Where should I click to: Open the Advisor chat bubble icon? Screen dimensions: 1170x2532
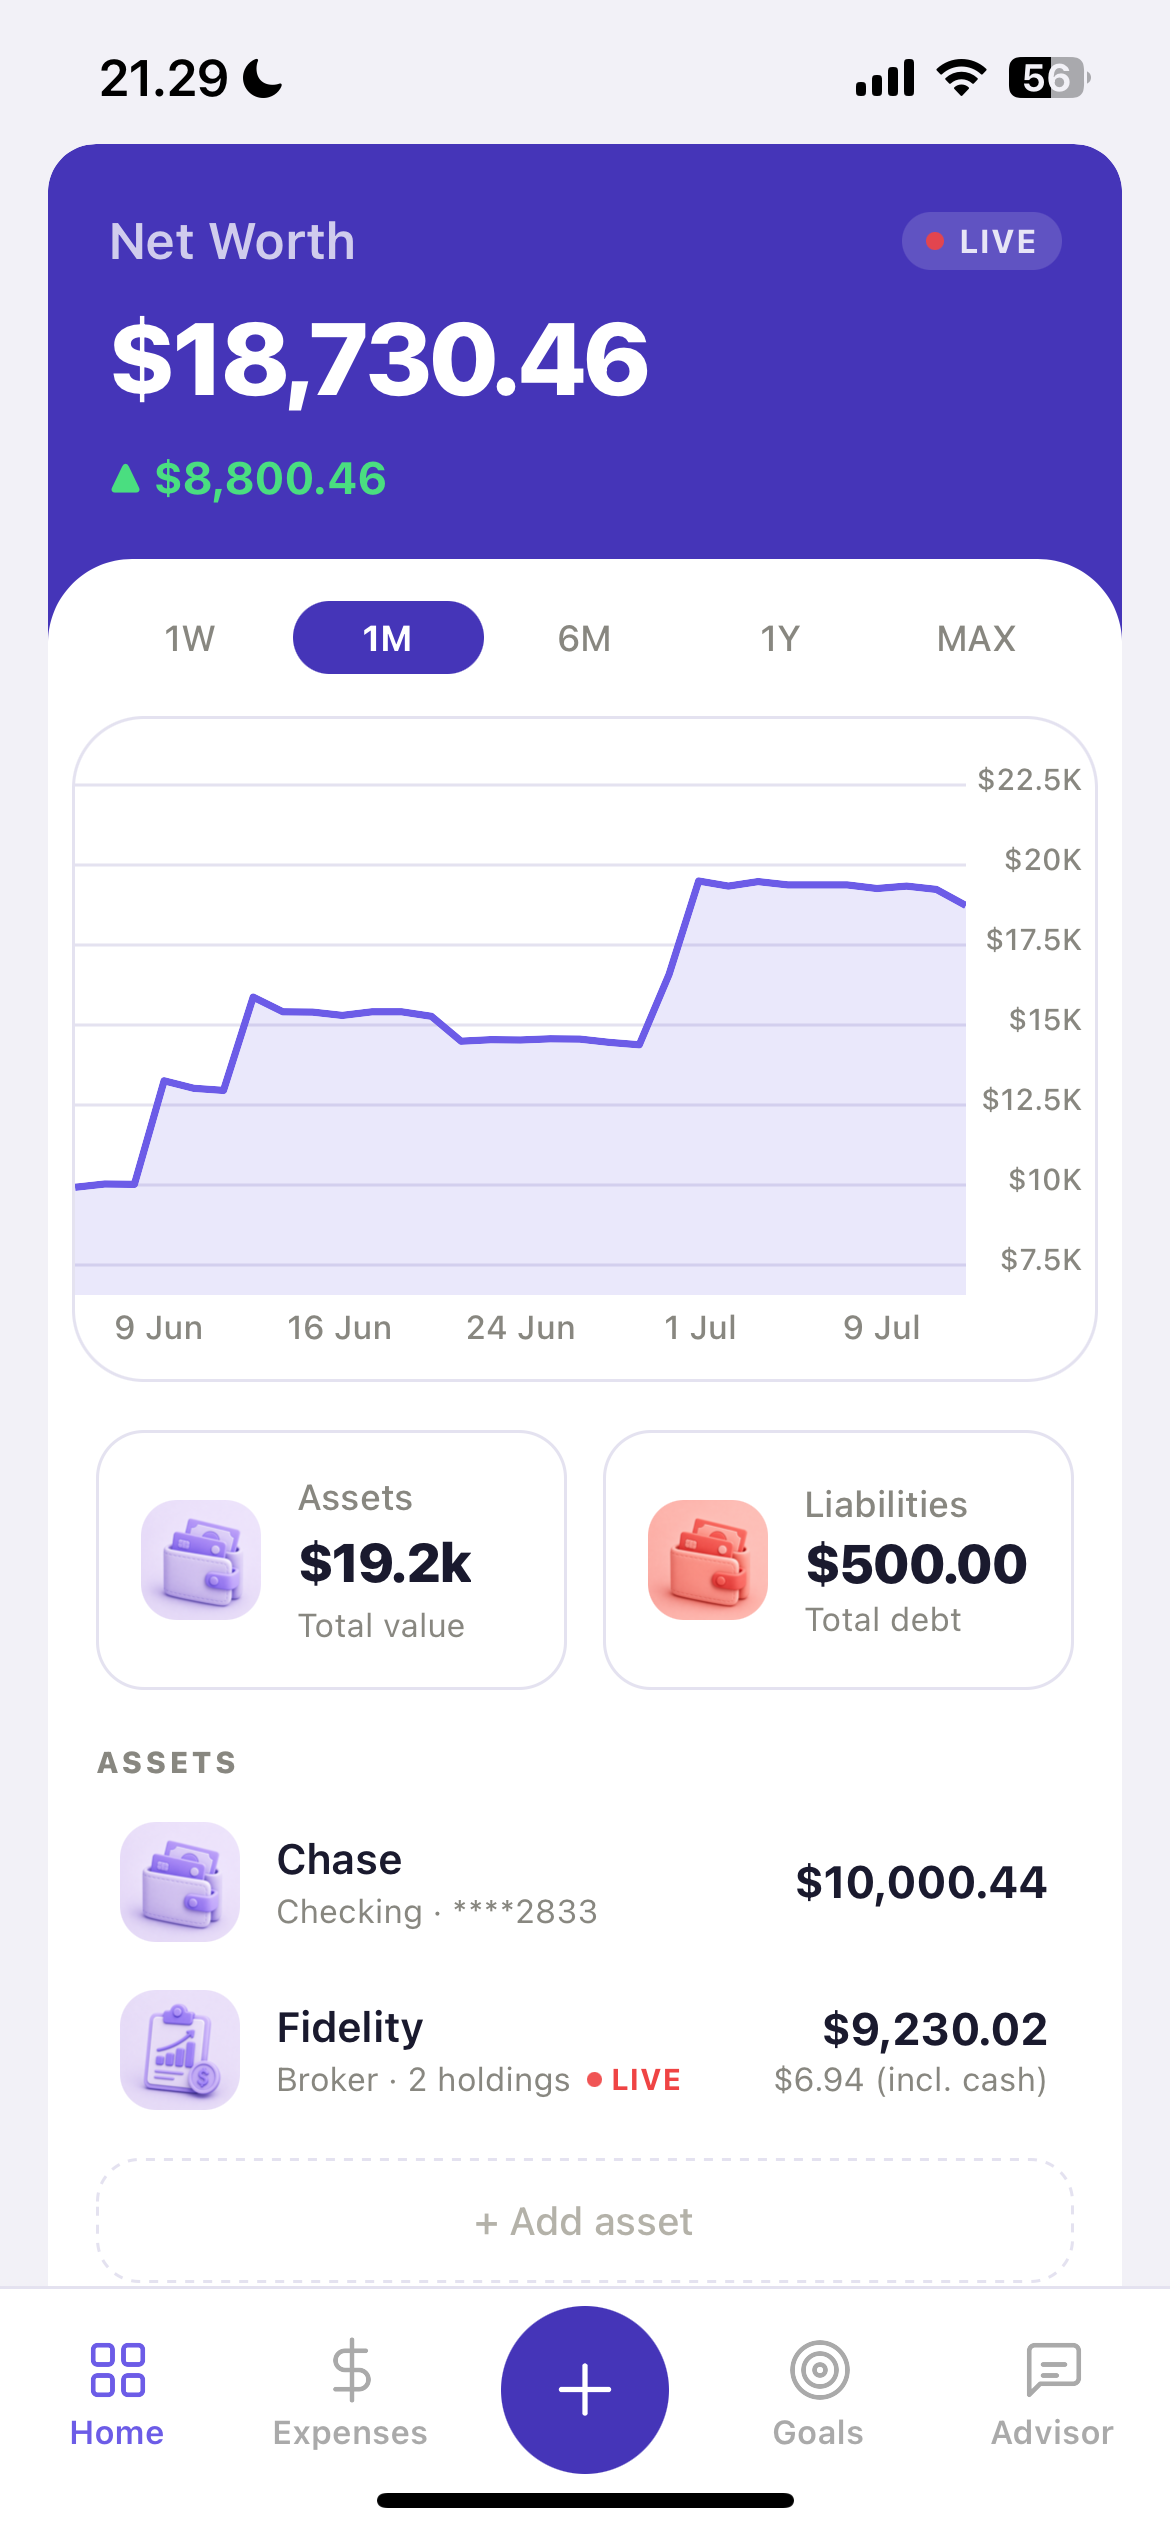pyautogui.click(x=1053, y=2369)
